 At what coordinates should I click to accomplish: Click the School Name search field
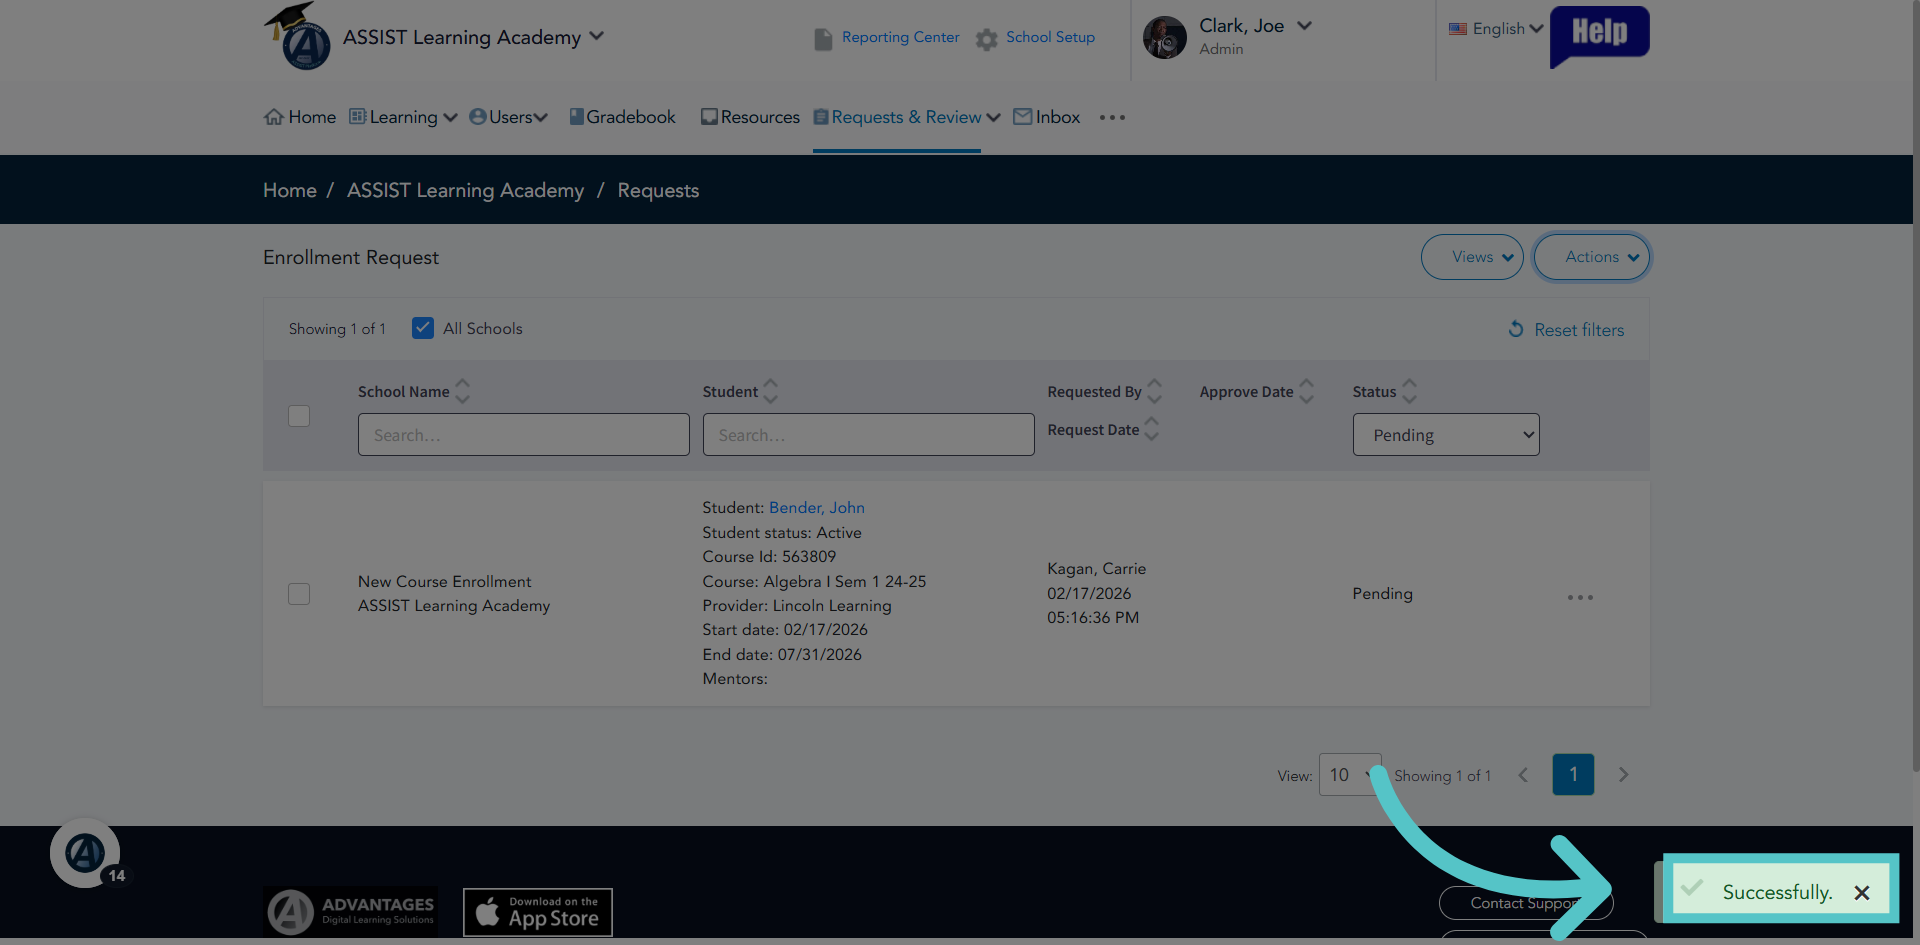click(524, 435)
